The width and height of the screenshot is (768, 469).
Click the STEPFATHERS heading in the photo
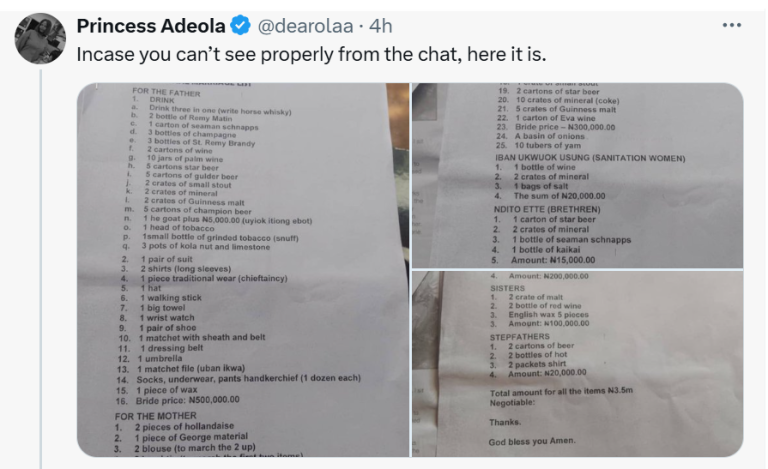pos(521,337)
